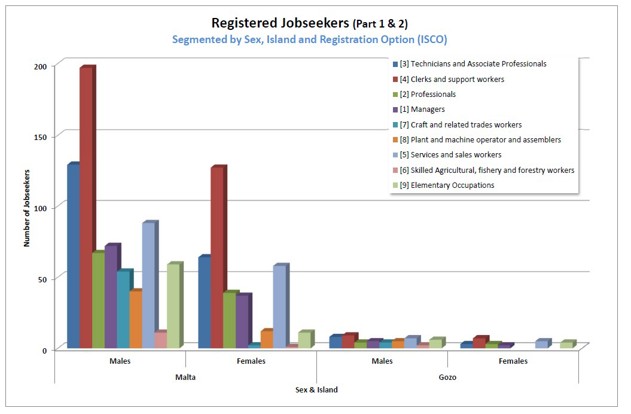
Task: Click the teal Craft and related trades legend swatch
Action: pos(395,124)
